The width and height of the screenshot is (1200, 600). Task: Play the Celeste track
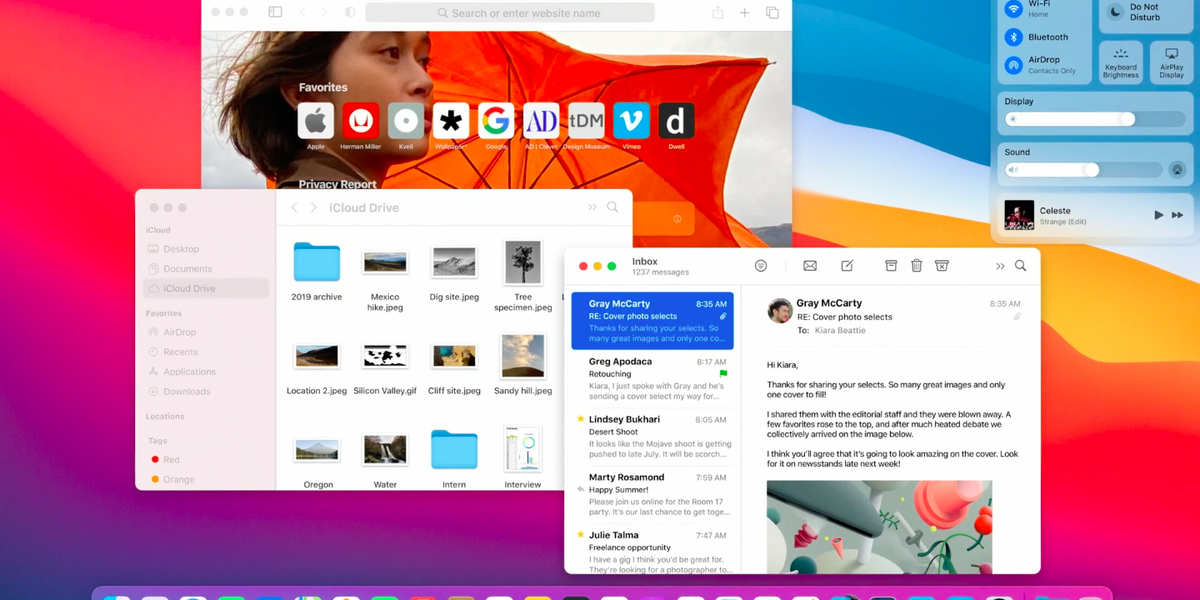[1159, 215]
